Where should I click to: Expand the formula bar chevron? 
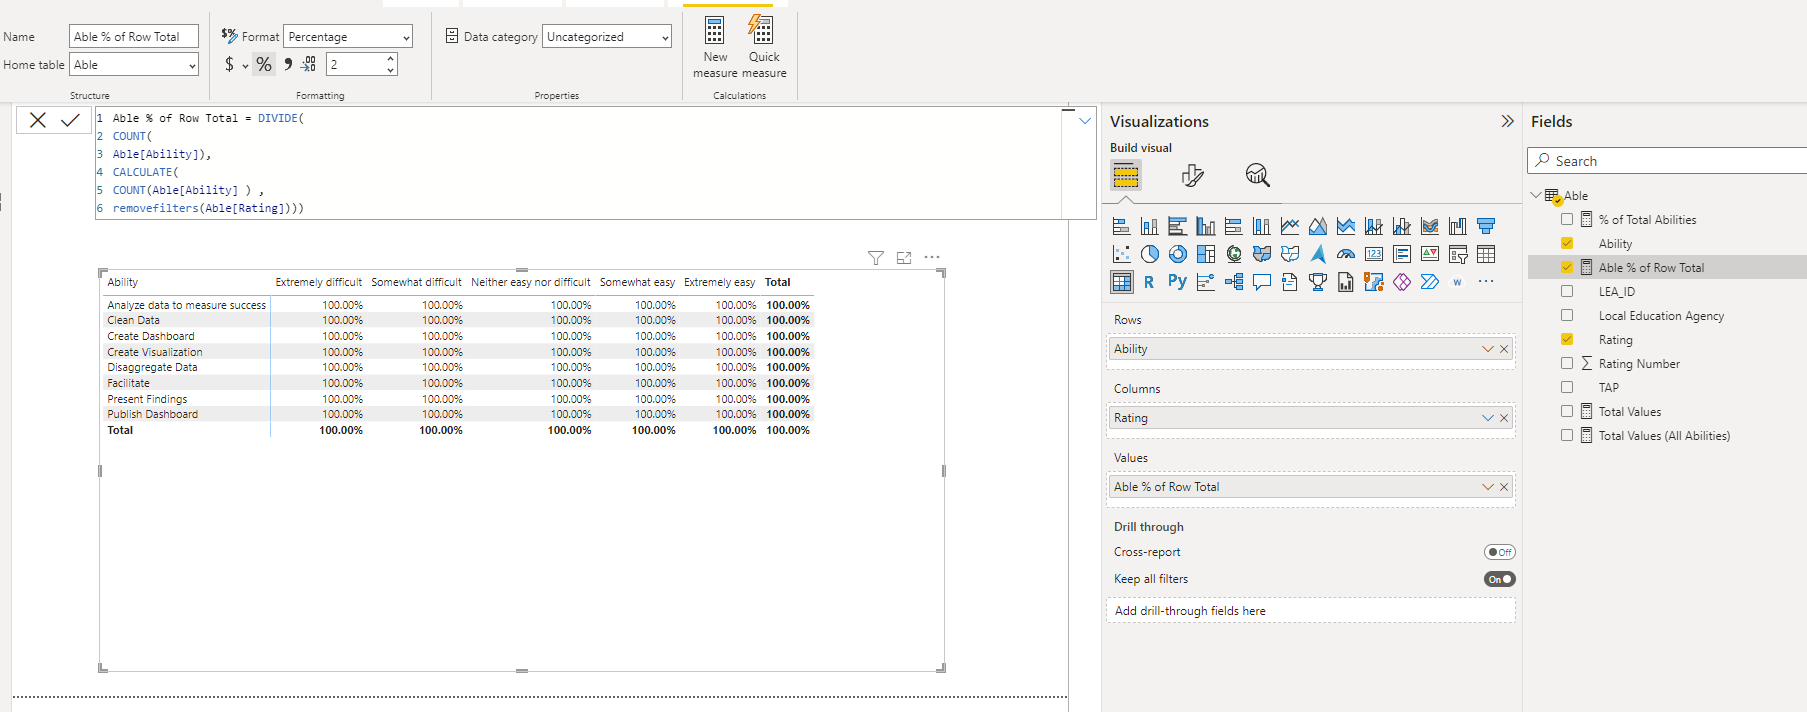pyautogui.click(x=1085, y=121)
